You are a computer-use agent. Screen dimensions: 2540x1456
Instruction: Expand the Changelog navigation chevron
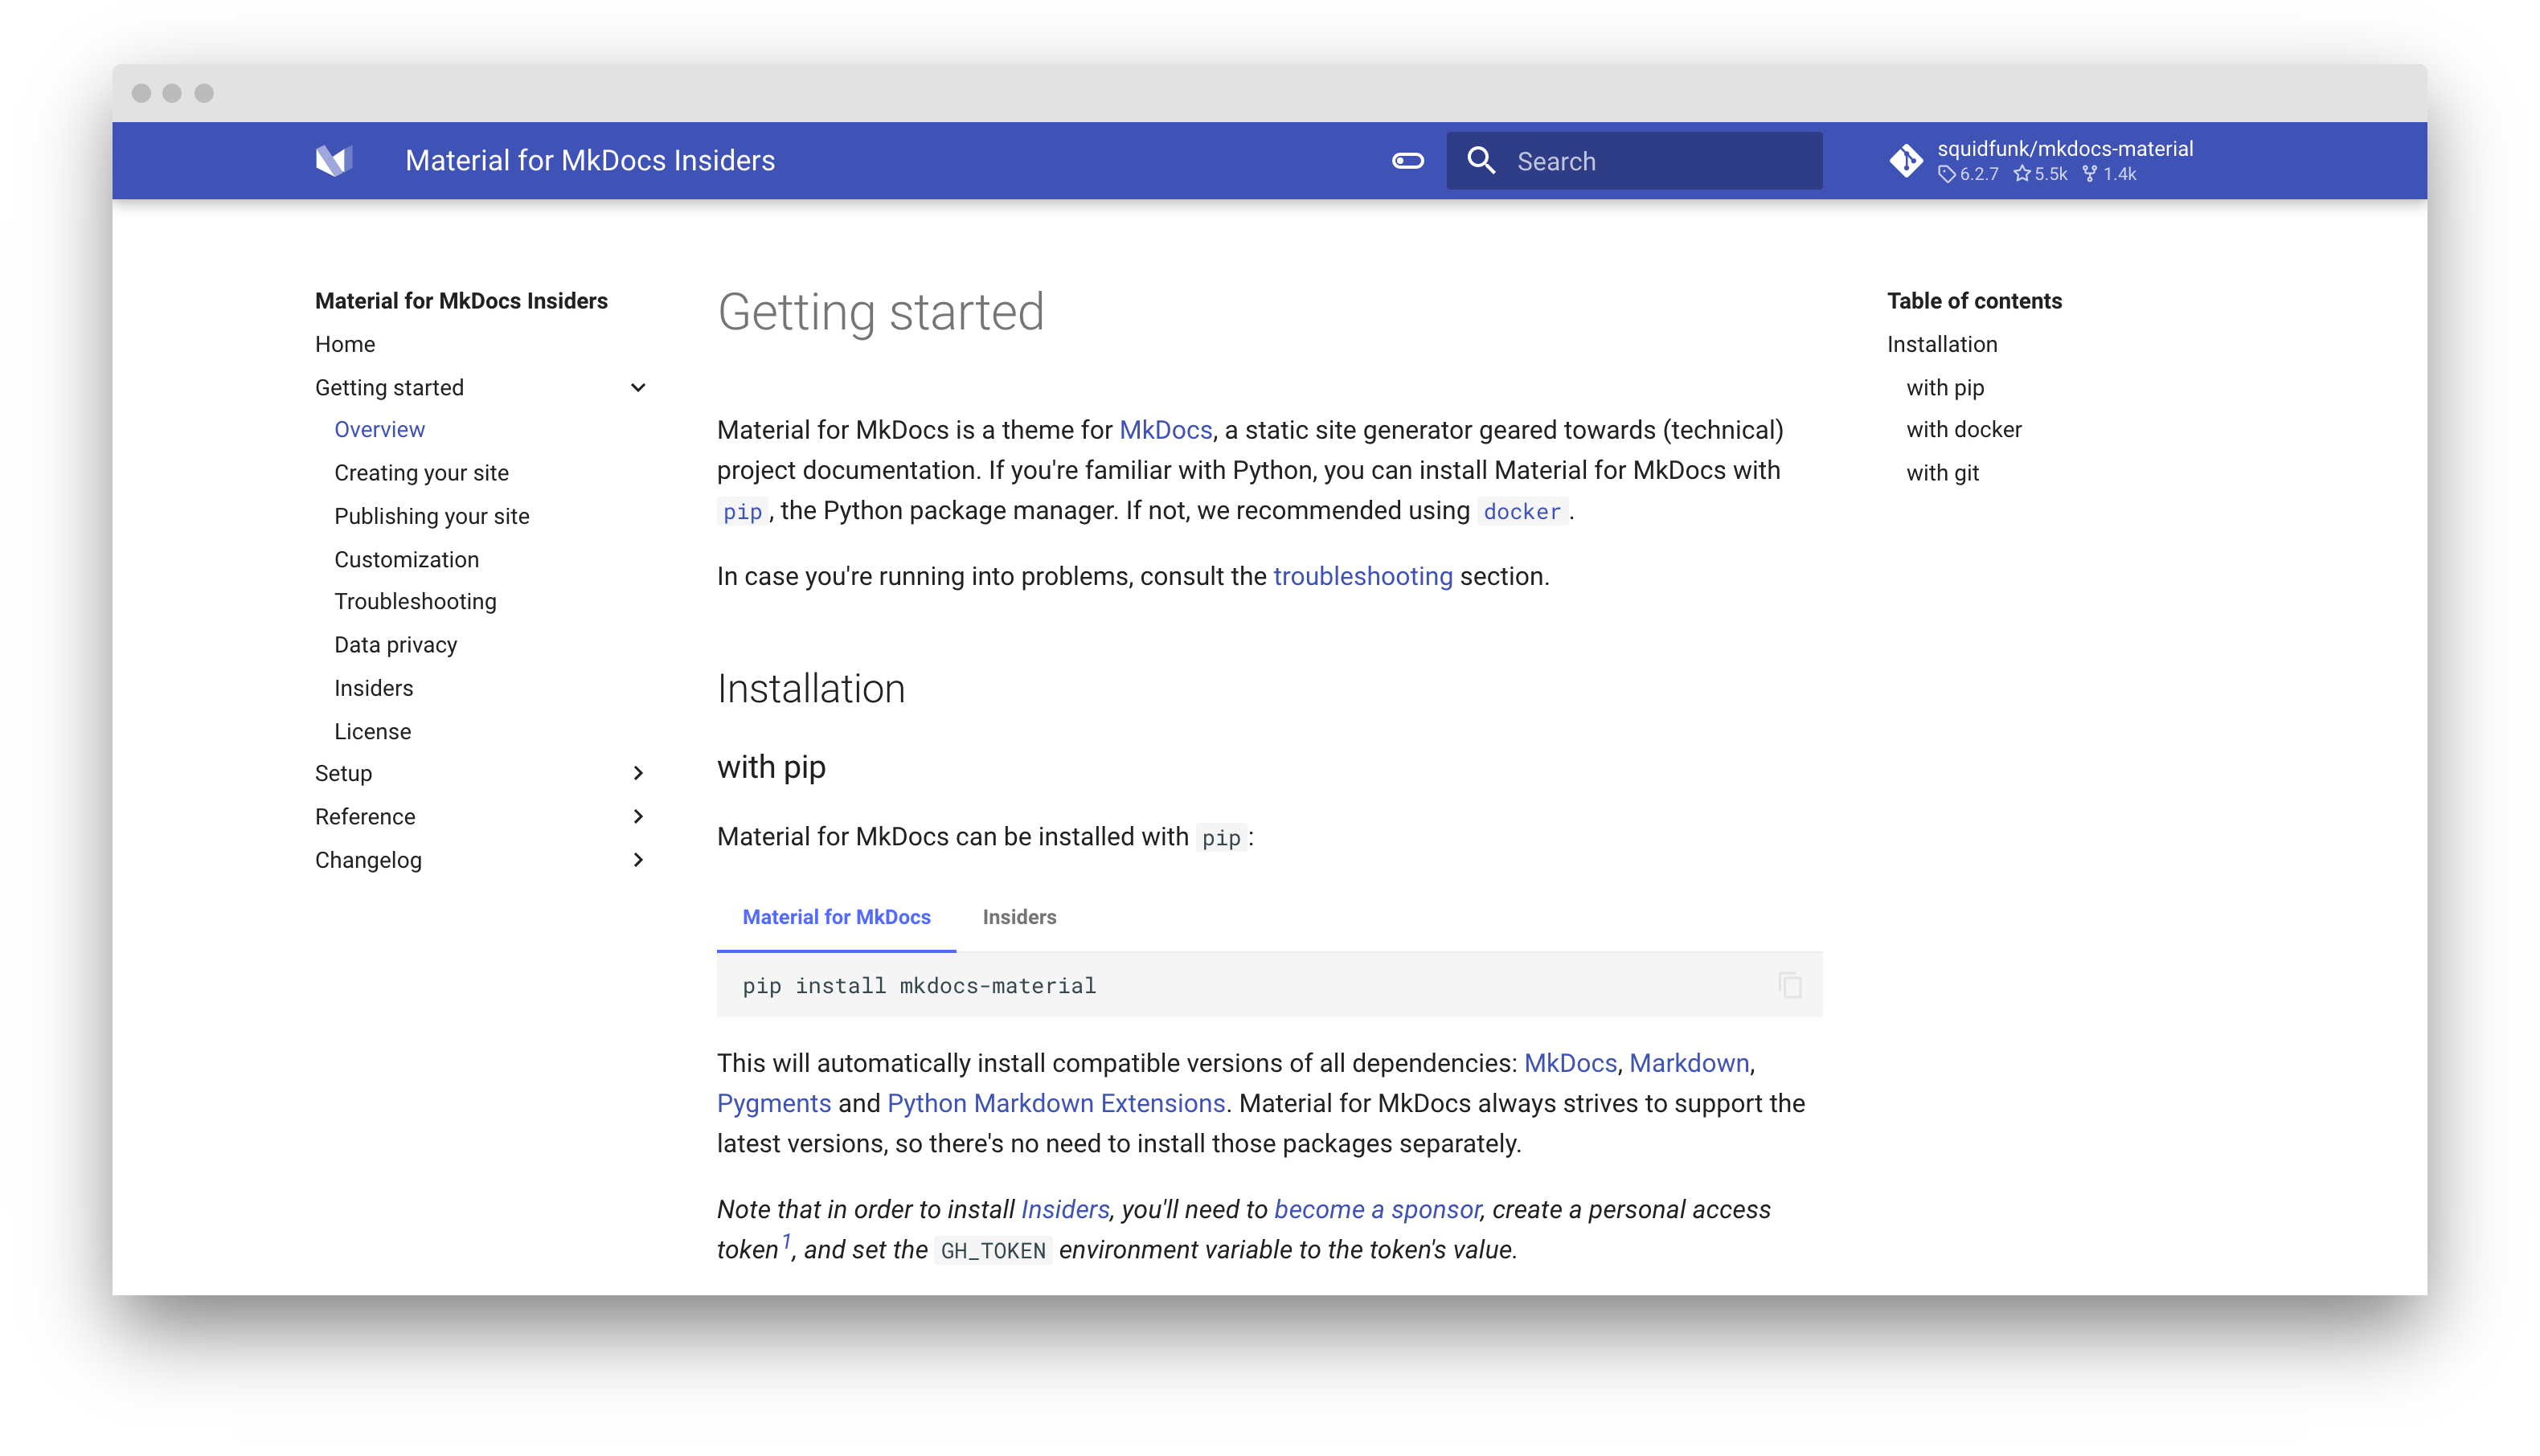pyautogui.click(x=638, y=860)
